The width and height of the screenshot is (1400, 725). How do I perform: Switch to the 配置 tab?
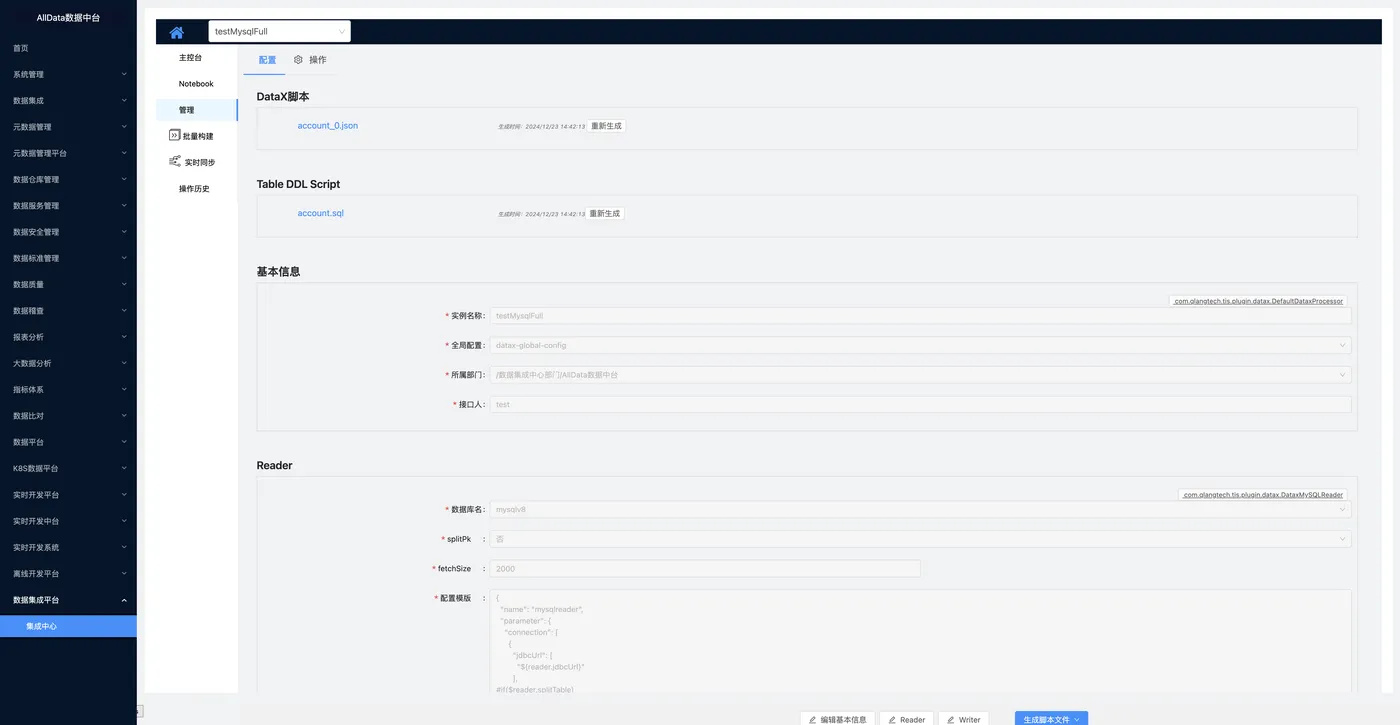pyautogui.click(x=267, y=60)
